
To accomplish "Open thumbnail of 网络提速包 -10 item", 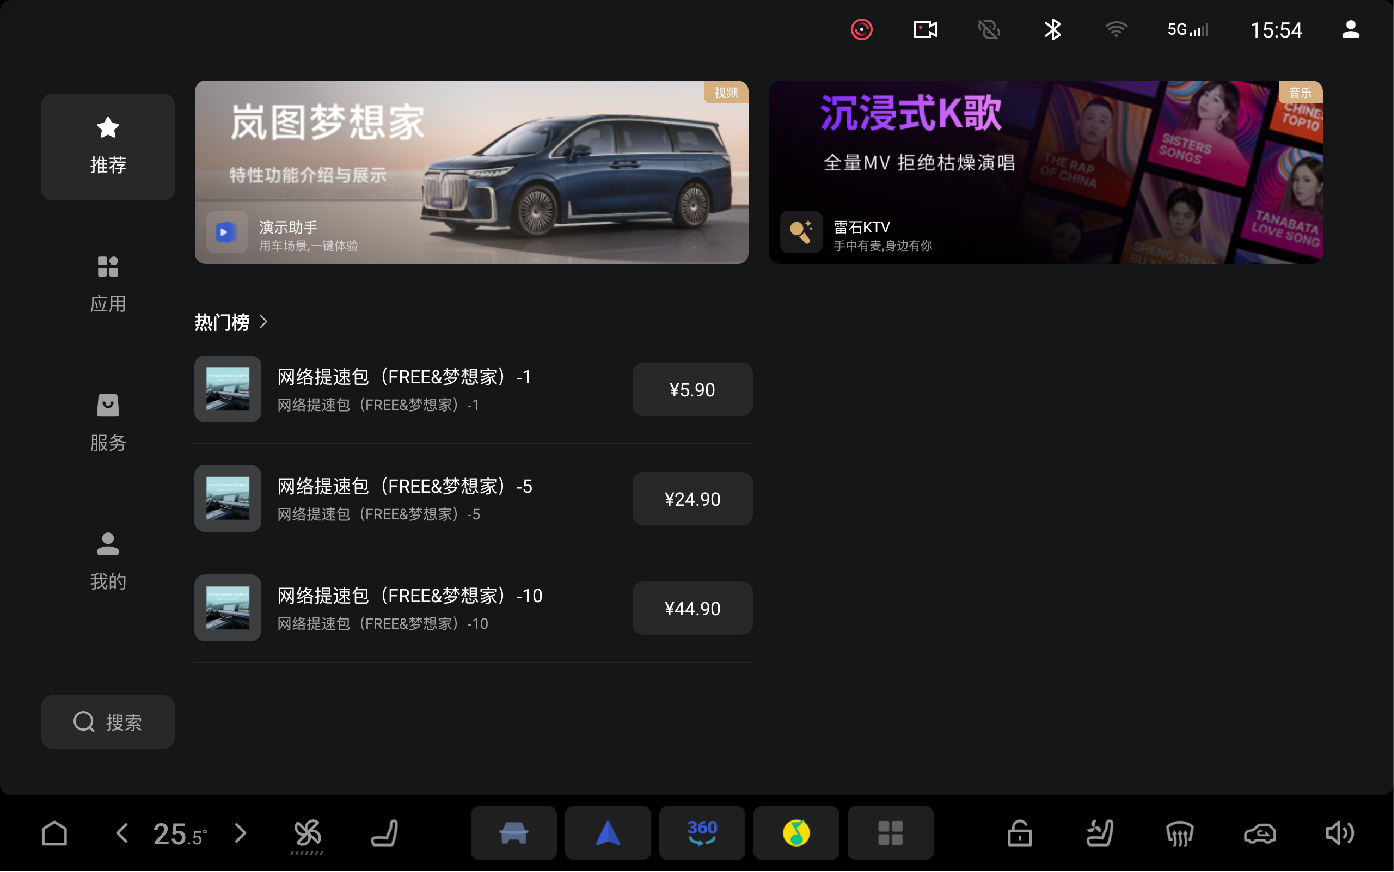I will point(228,607).
